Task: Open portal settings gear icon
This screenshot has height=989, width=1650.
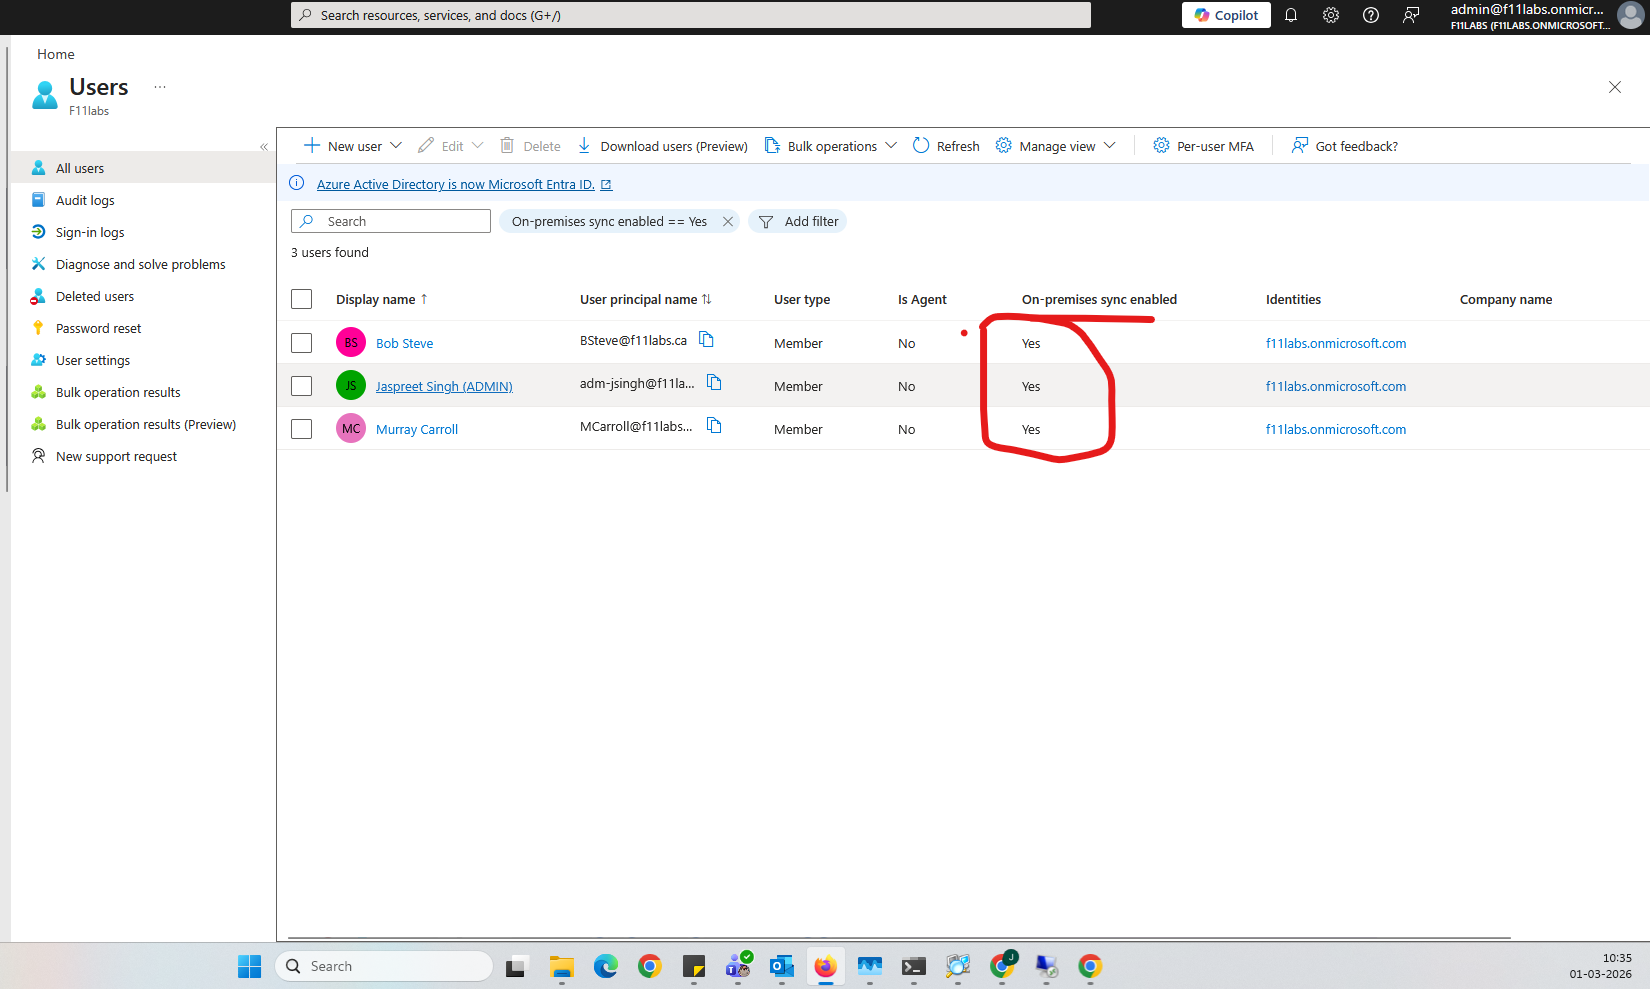Action: click(1331, 15)
